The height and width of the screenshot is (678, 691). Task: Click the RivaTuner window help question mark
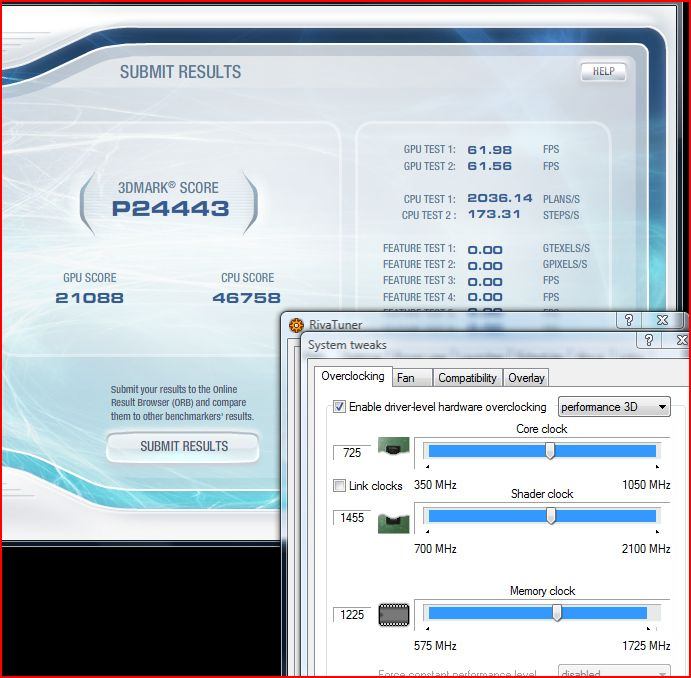click(x=629, y=320)
